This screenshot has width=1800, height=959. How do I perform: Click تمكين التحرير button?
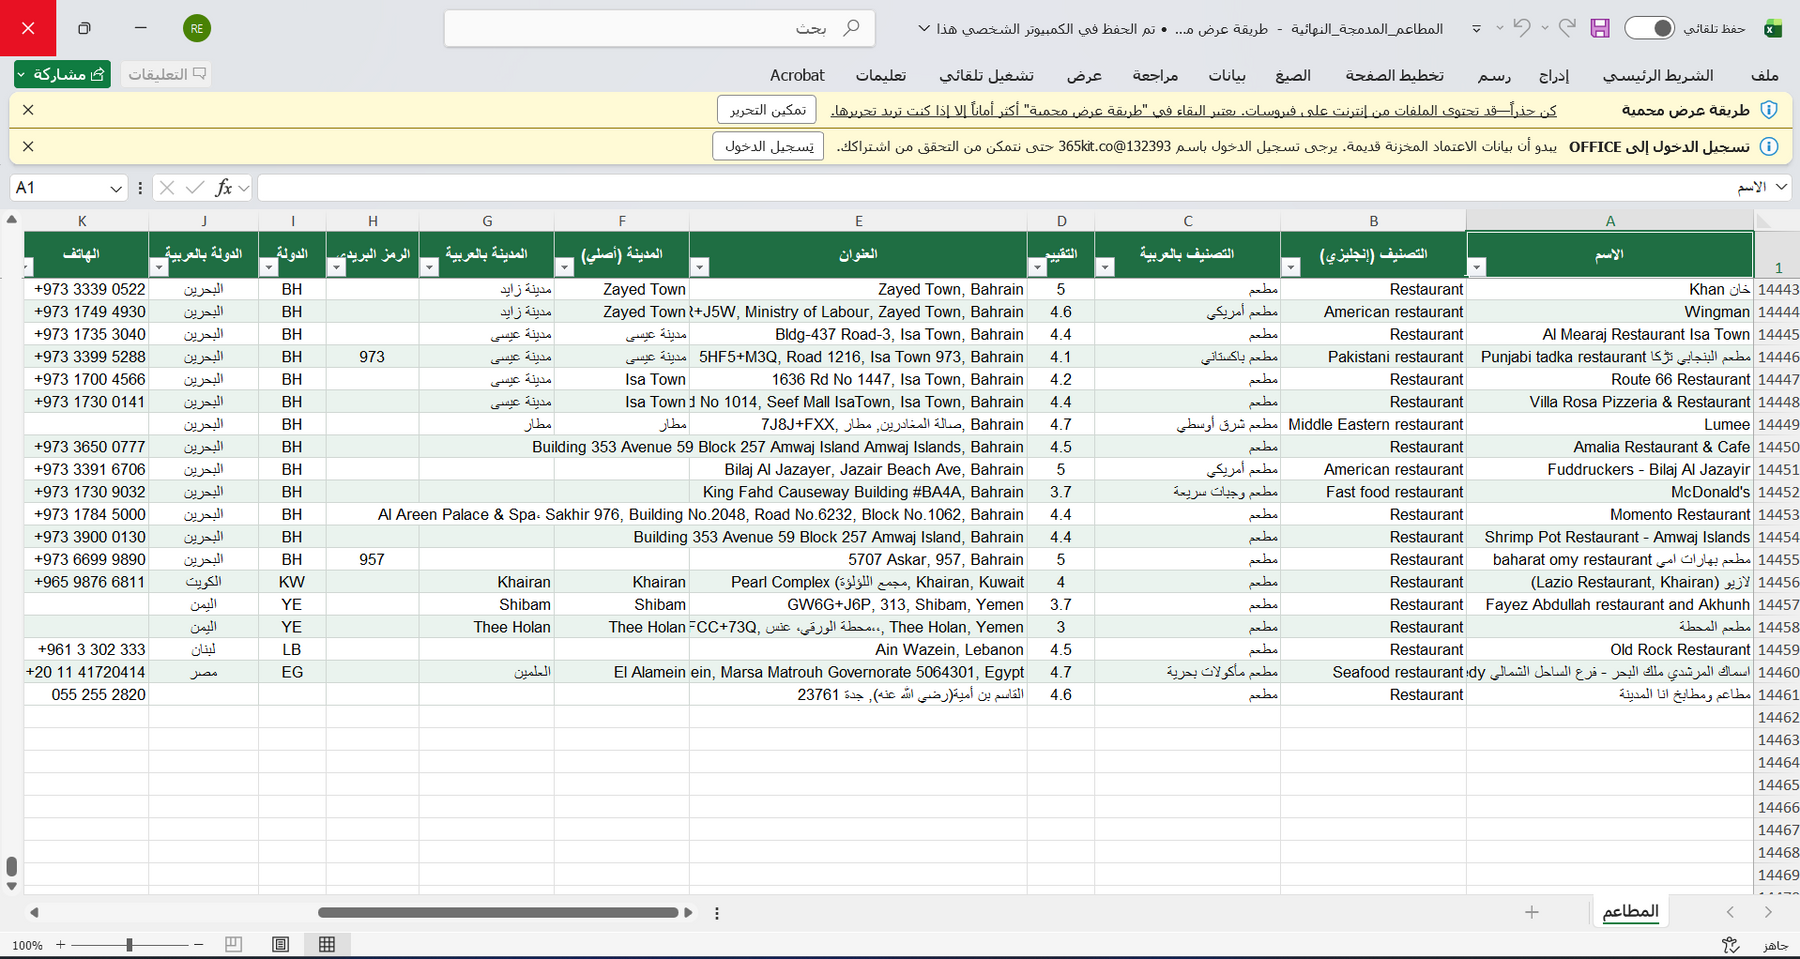tap(767, 110)
